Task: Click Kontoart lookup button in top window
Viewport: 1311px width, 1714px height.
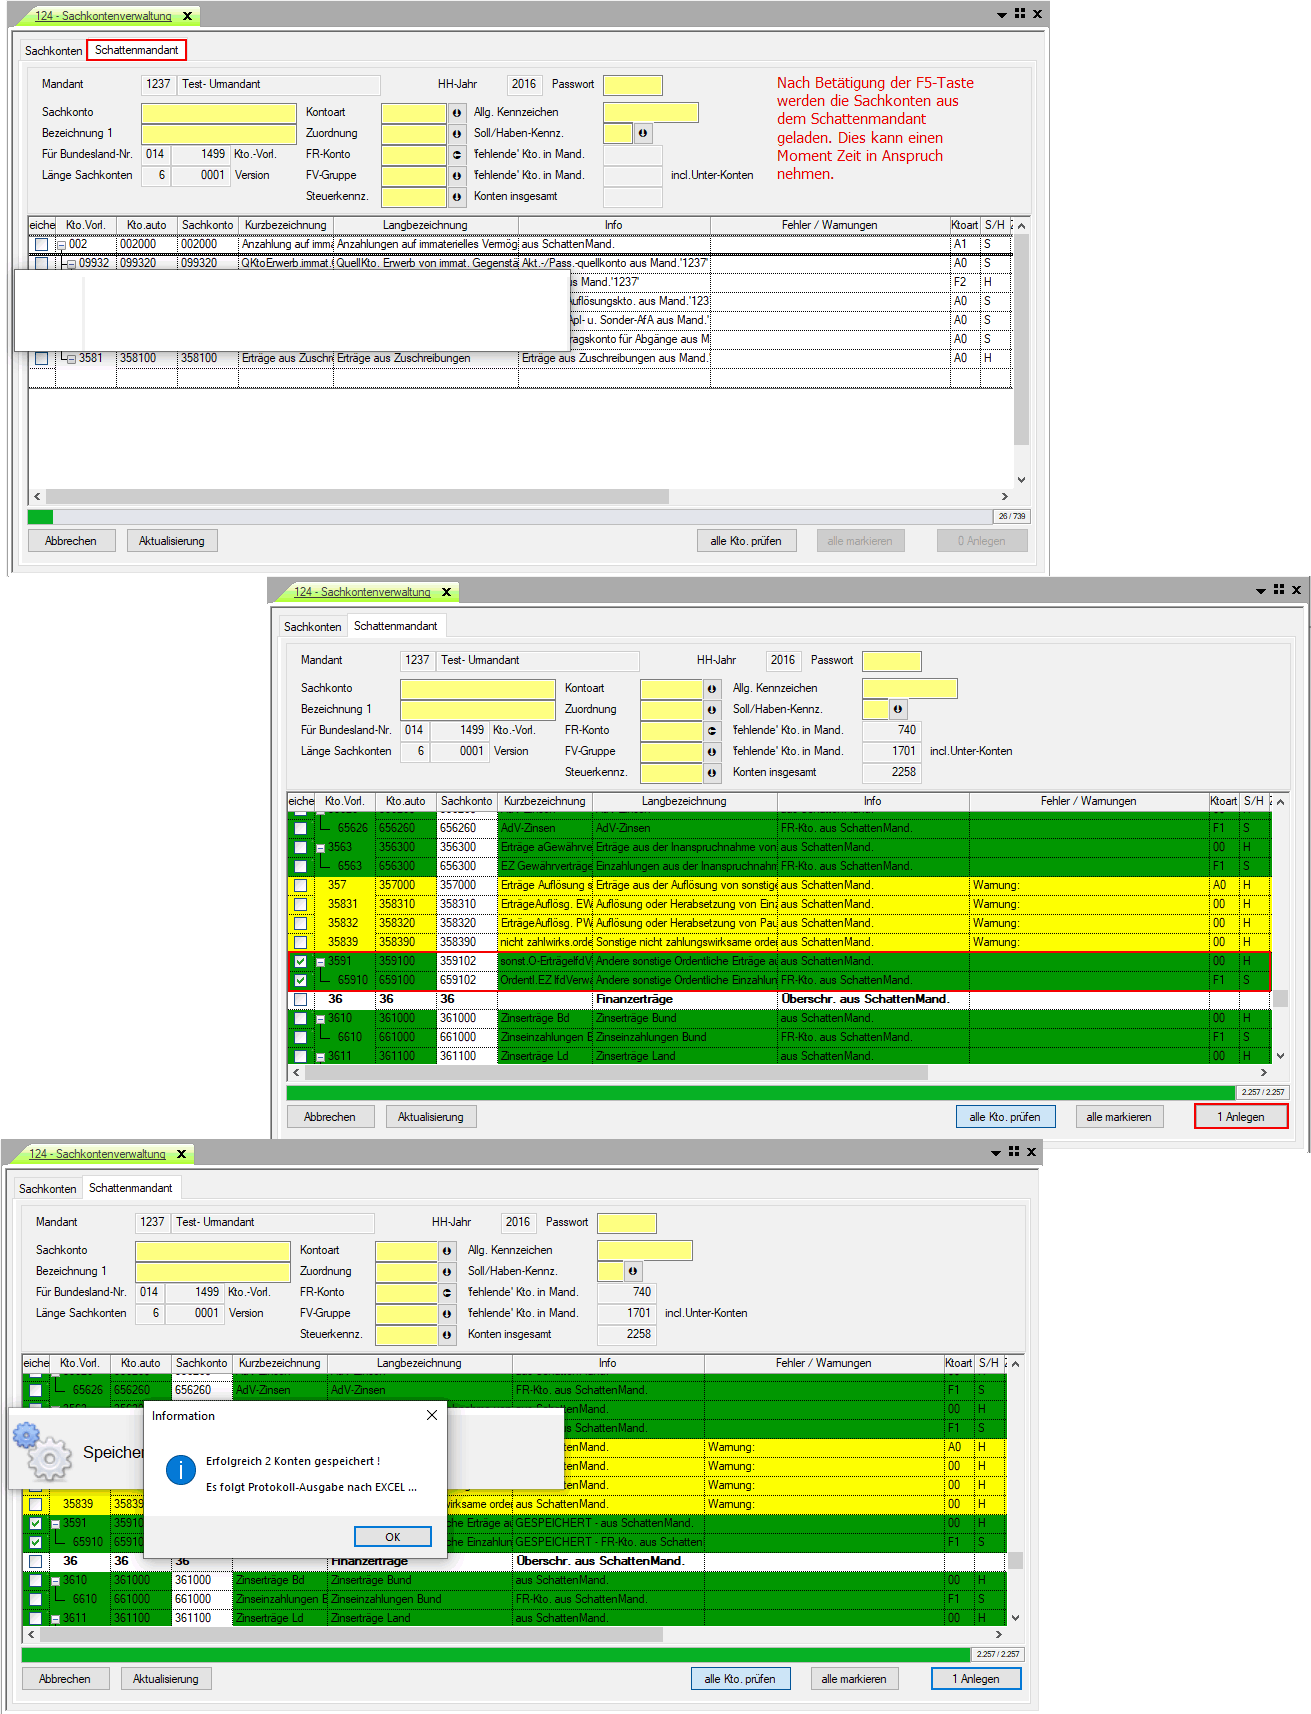Action: tap(457, 113)
